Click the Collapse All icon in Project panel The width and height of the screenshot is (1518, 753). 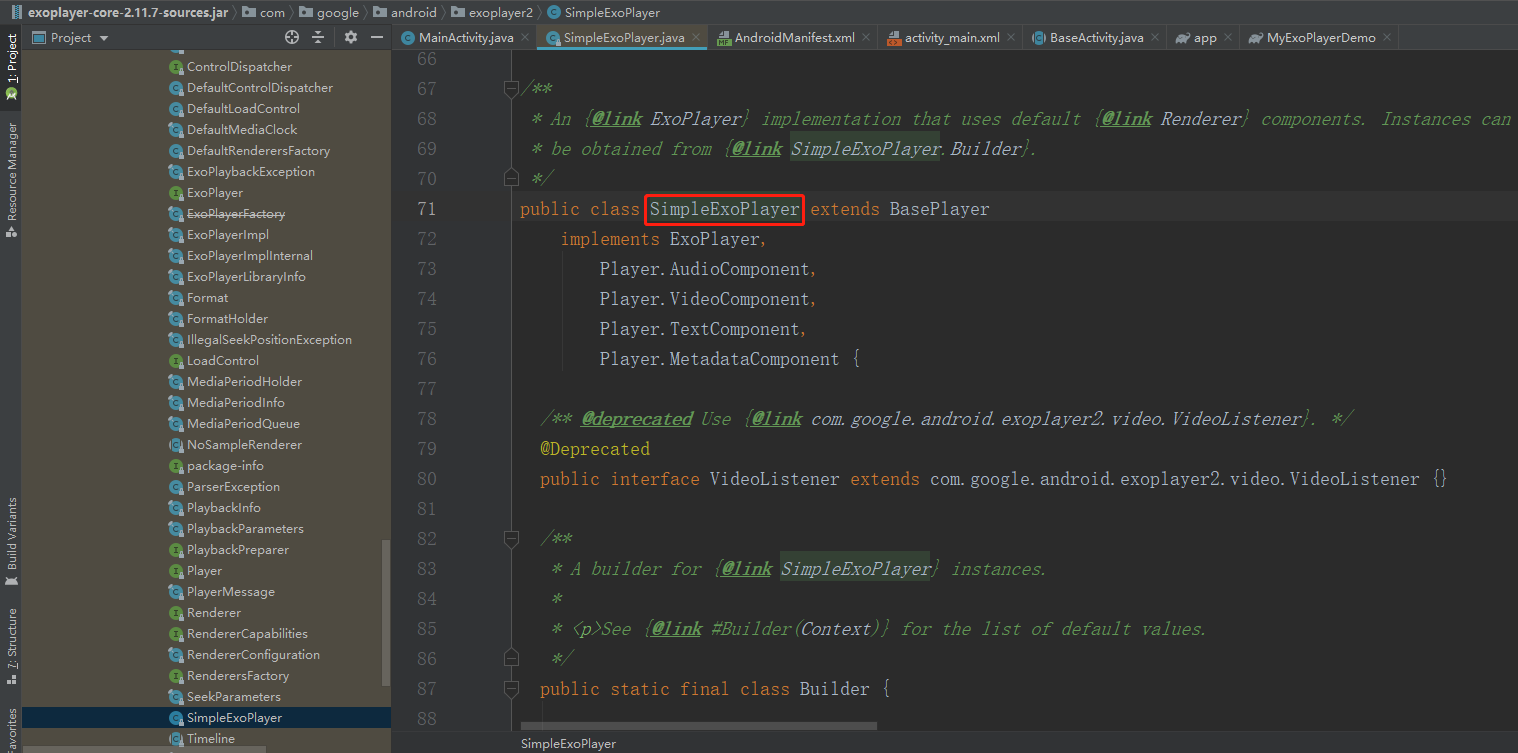click(319, 37)
